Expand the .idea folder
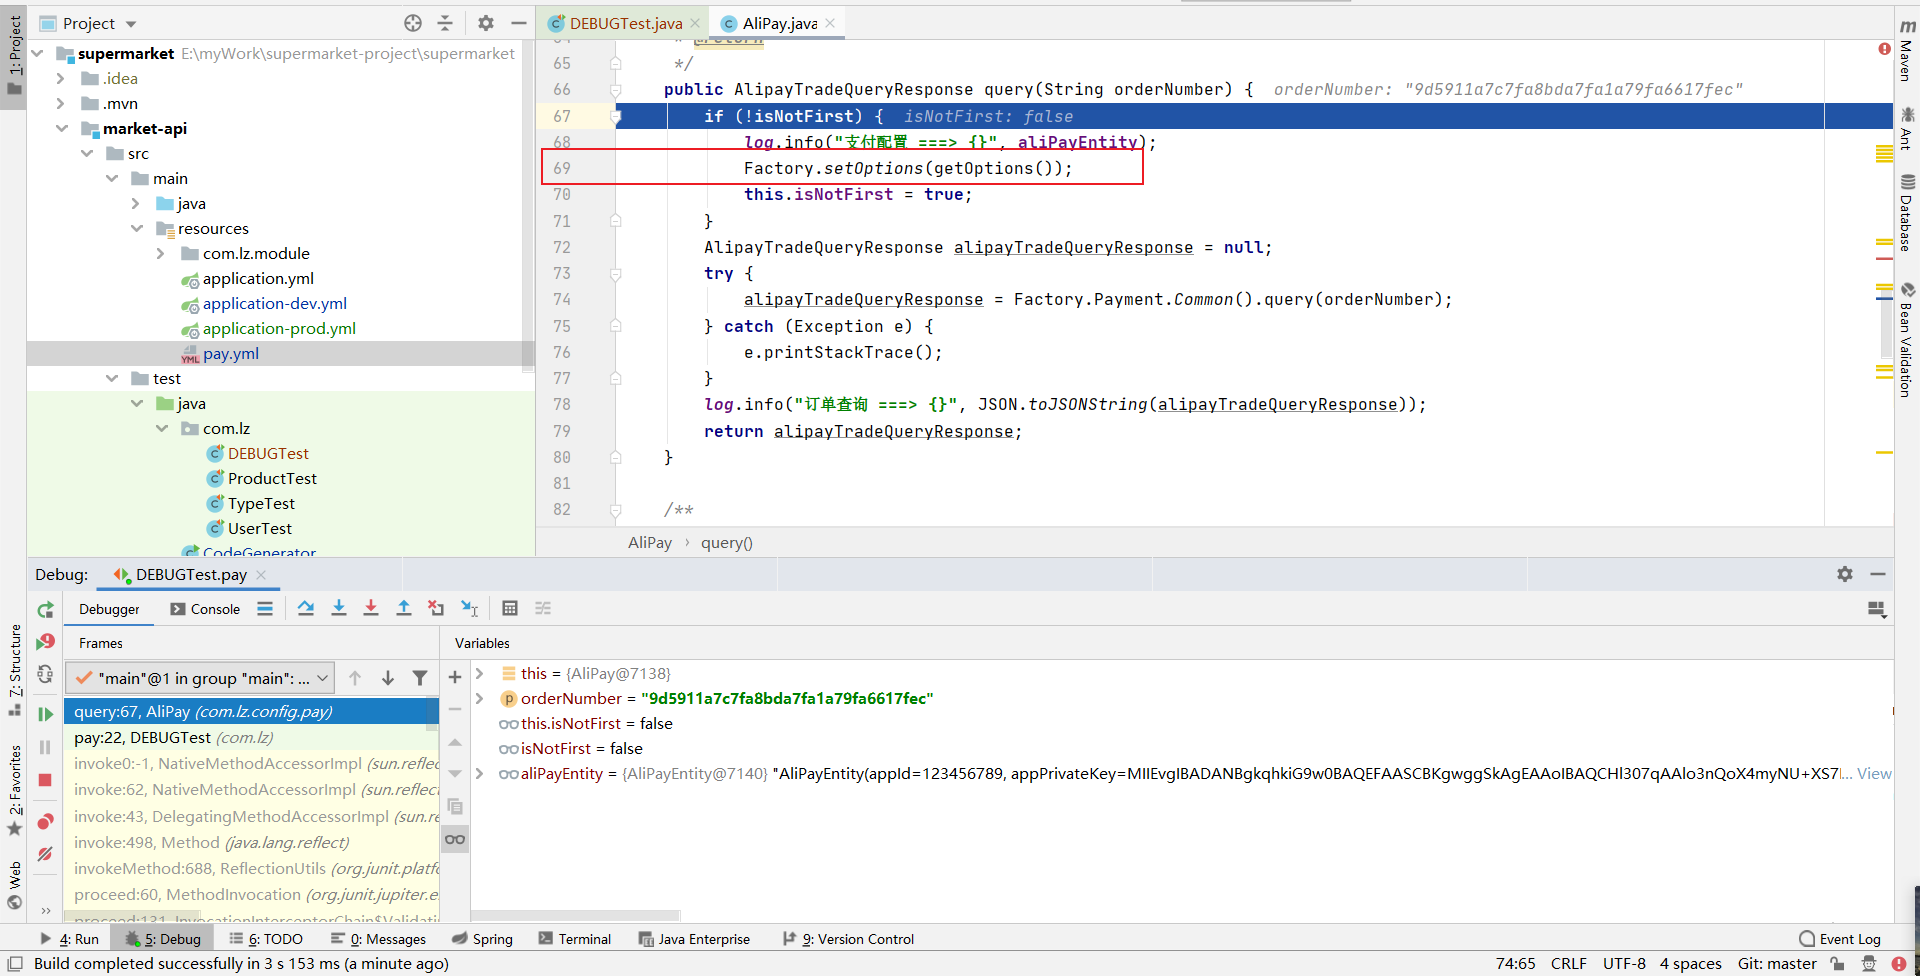Viewport: 1920px width, 976px height. (61, 78)
